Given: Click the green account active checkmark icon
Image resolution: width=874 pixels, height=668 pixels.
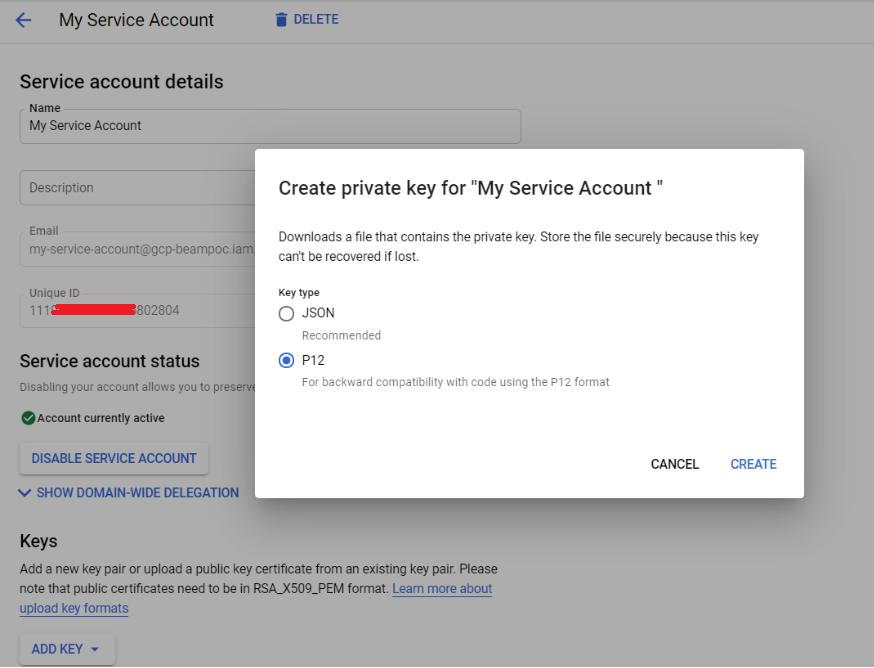Looking at the screenshot, I should (x=28, y=418).
